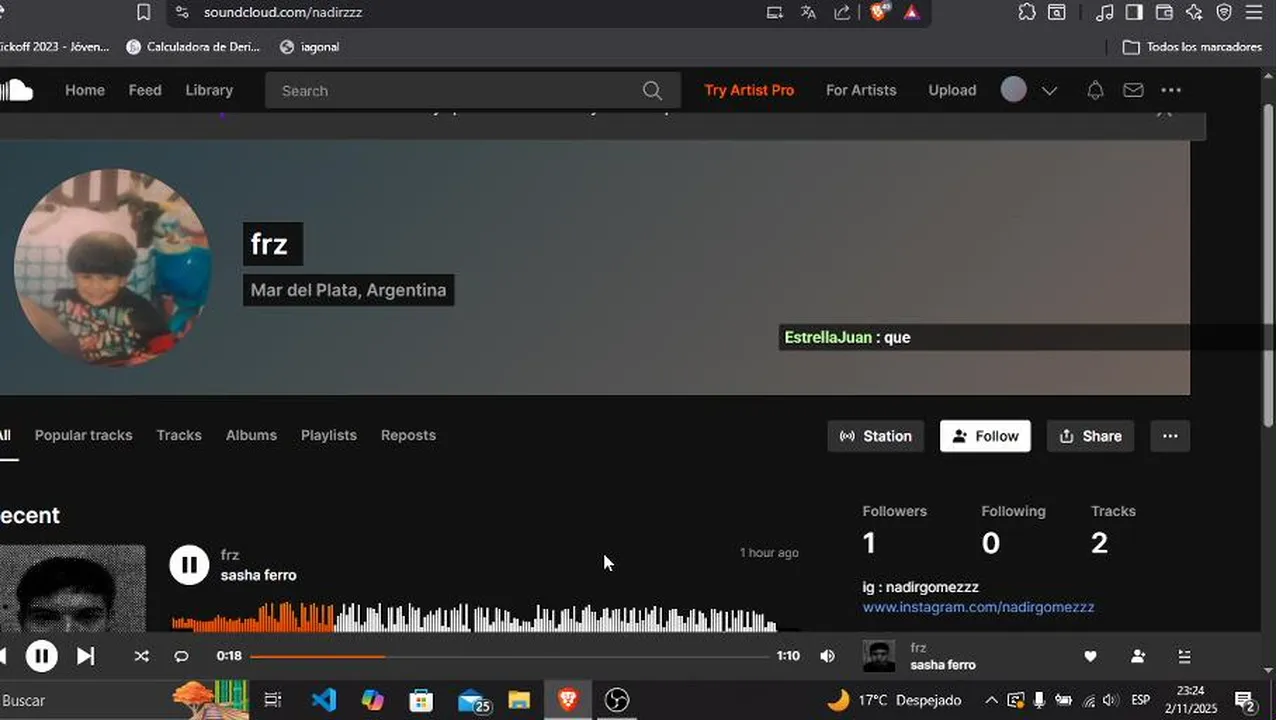This screenshot has width=1276, height=720.
Task: Click the Upload link
Action: click(952, 90)
